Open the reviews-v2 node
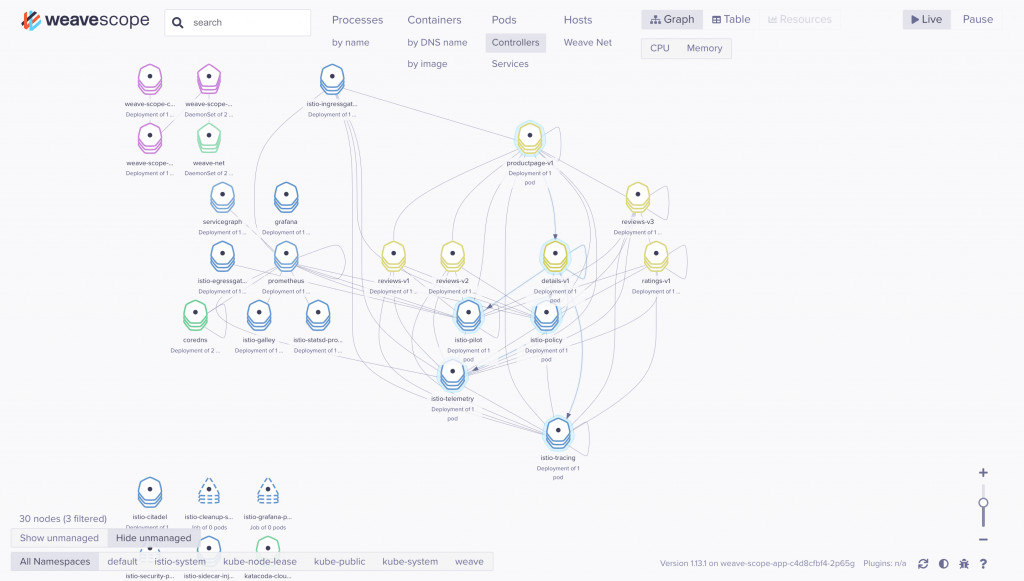The image size is (1024, 581). tap(453, 257)
